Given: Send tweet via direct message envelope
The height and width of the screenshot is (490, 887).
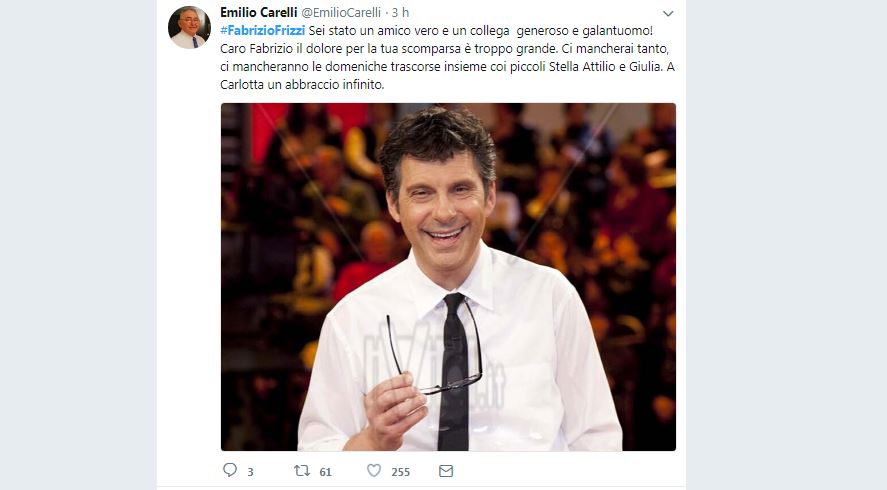Looking at the screenshot, I should [x=446, y=470].
